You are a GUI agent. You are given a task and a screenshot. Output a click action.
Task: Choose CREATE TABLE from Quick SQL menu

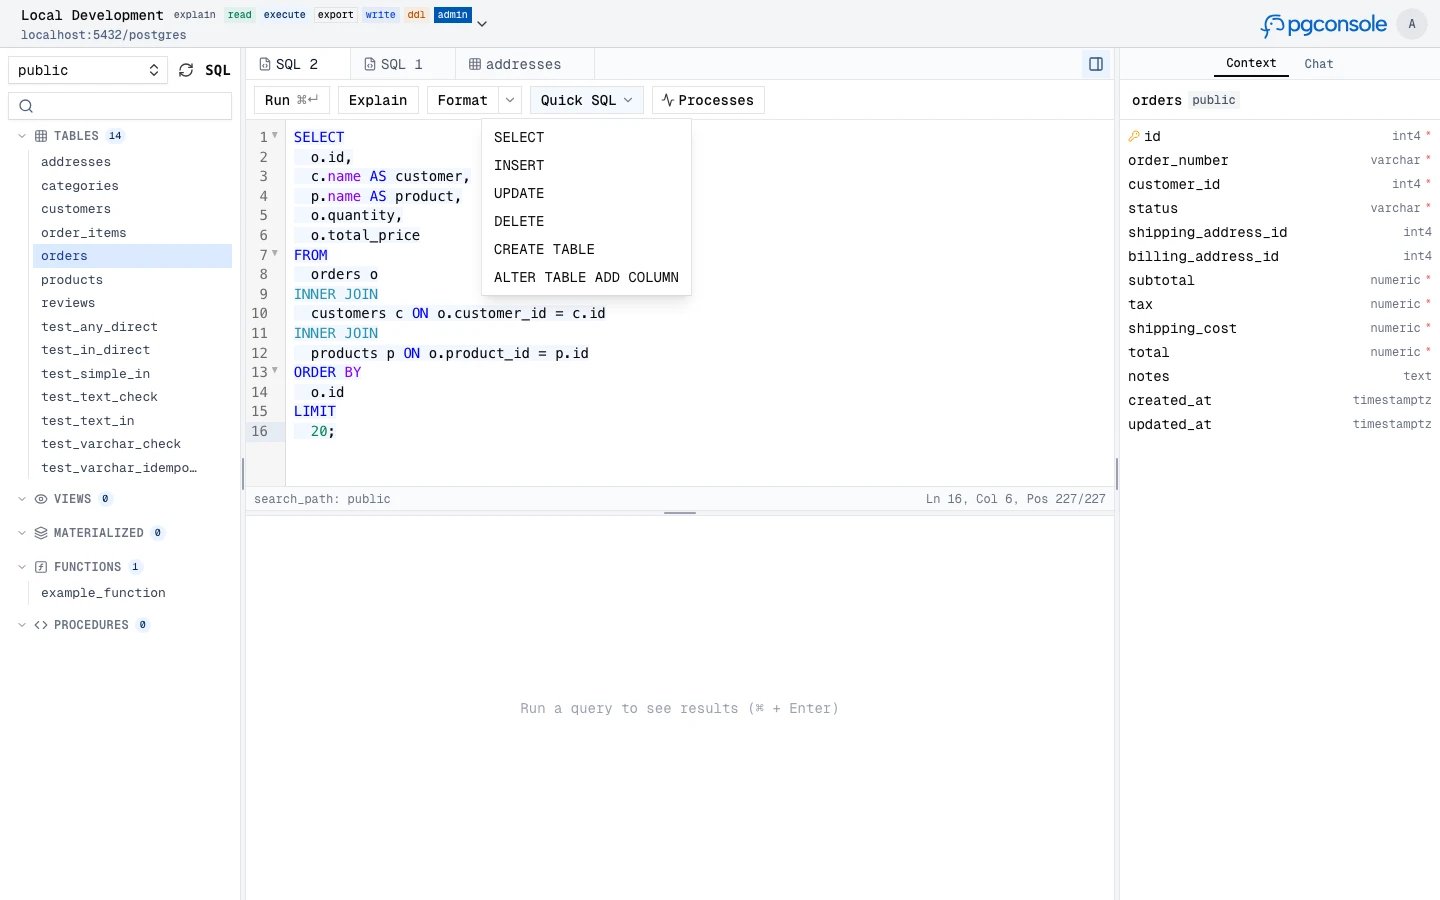coord(586,249)
